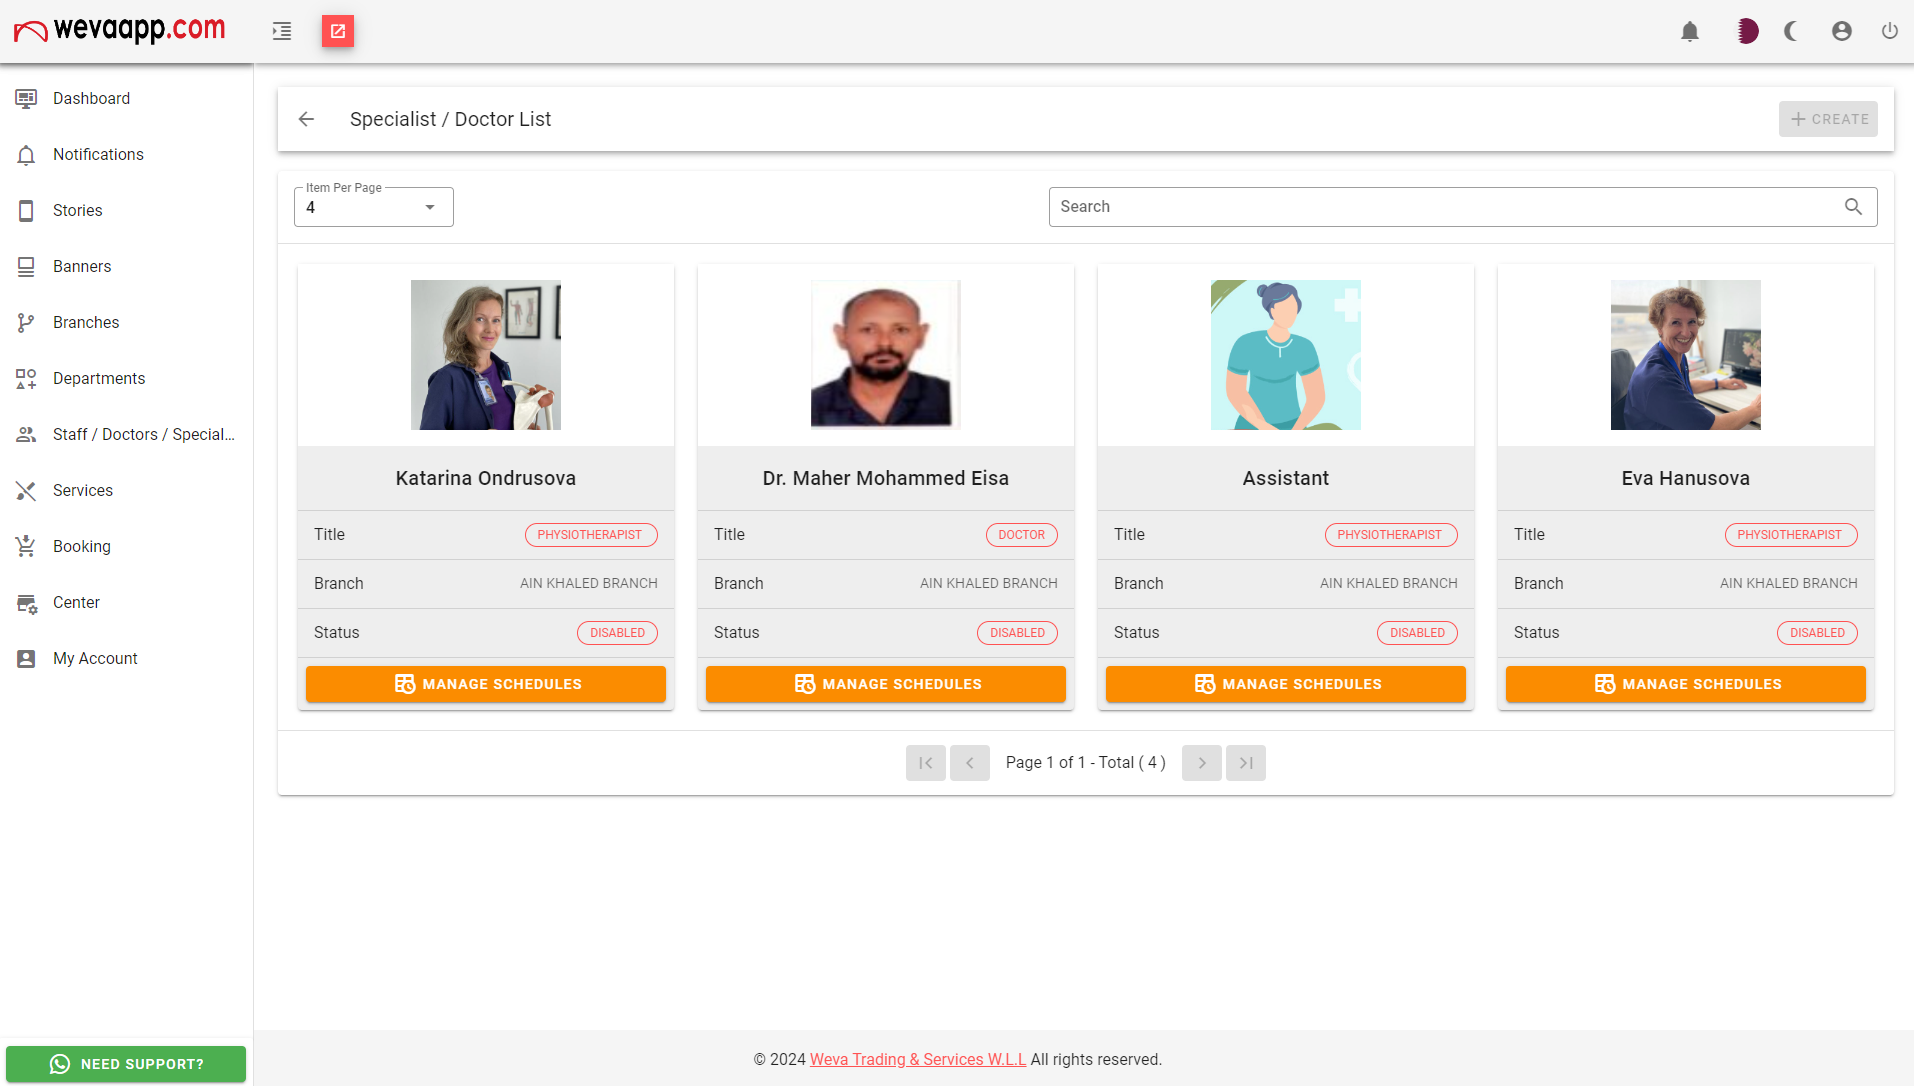The height and width of the screenshot is (1086, 1914).
Task: Open the notifications bell in header
Action: [x=1690, y=31]
